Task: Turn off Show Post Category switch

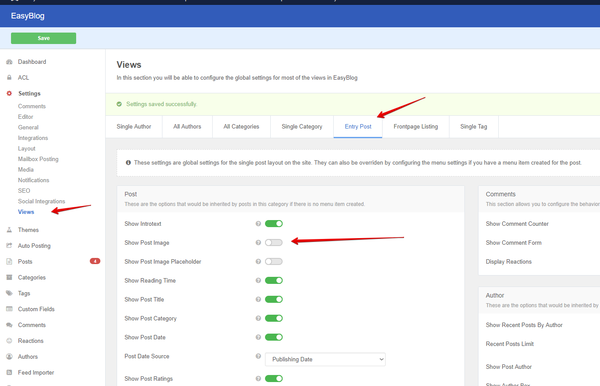Action: point(274,318)
